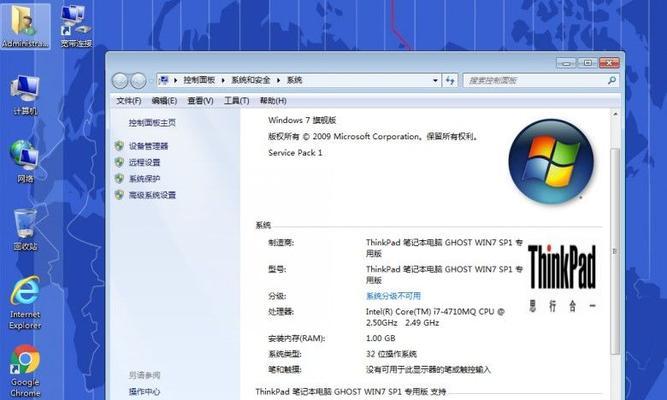Click 系统 in the breadcrumb path
The image size is (667, 400).
[x=294, y=80]
